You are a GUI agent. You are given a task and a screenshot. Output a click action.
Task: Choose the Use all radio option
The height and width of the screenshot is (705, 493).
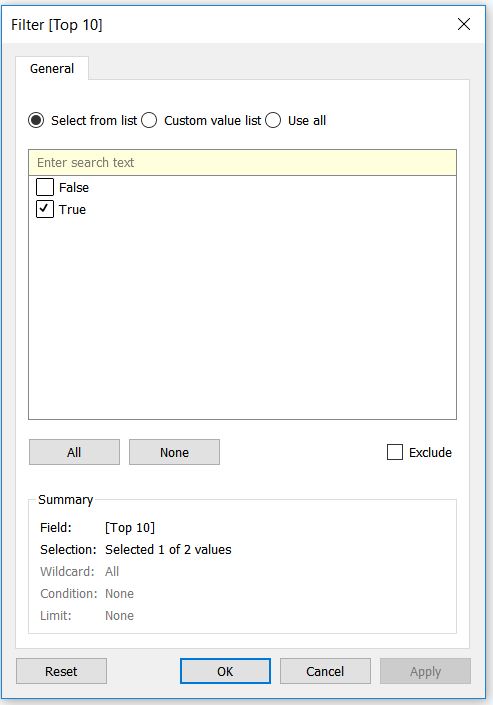coord(273,120)
